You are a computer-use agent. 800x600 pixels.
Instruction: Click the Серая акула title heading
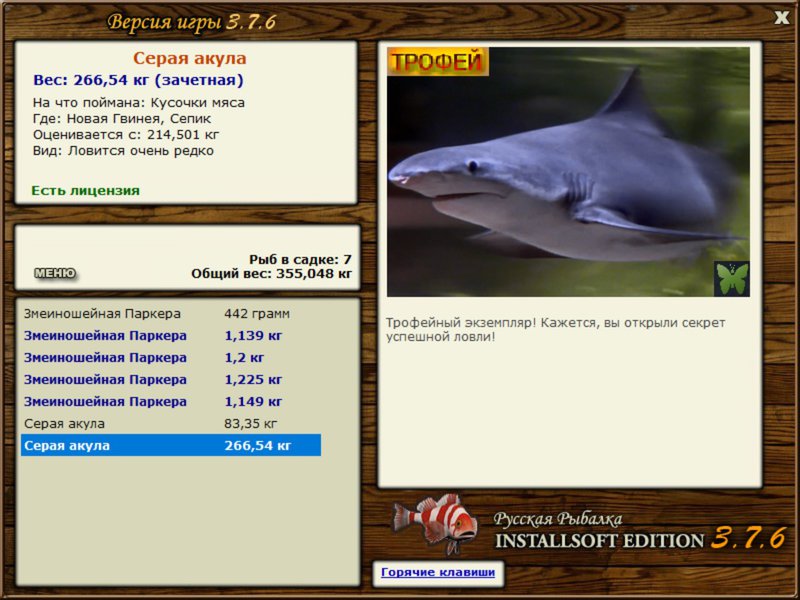tap(190, 58)
